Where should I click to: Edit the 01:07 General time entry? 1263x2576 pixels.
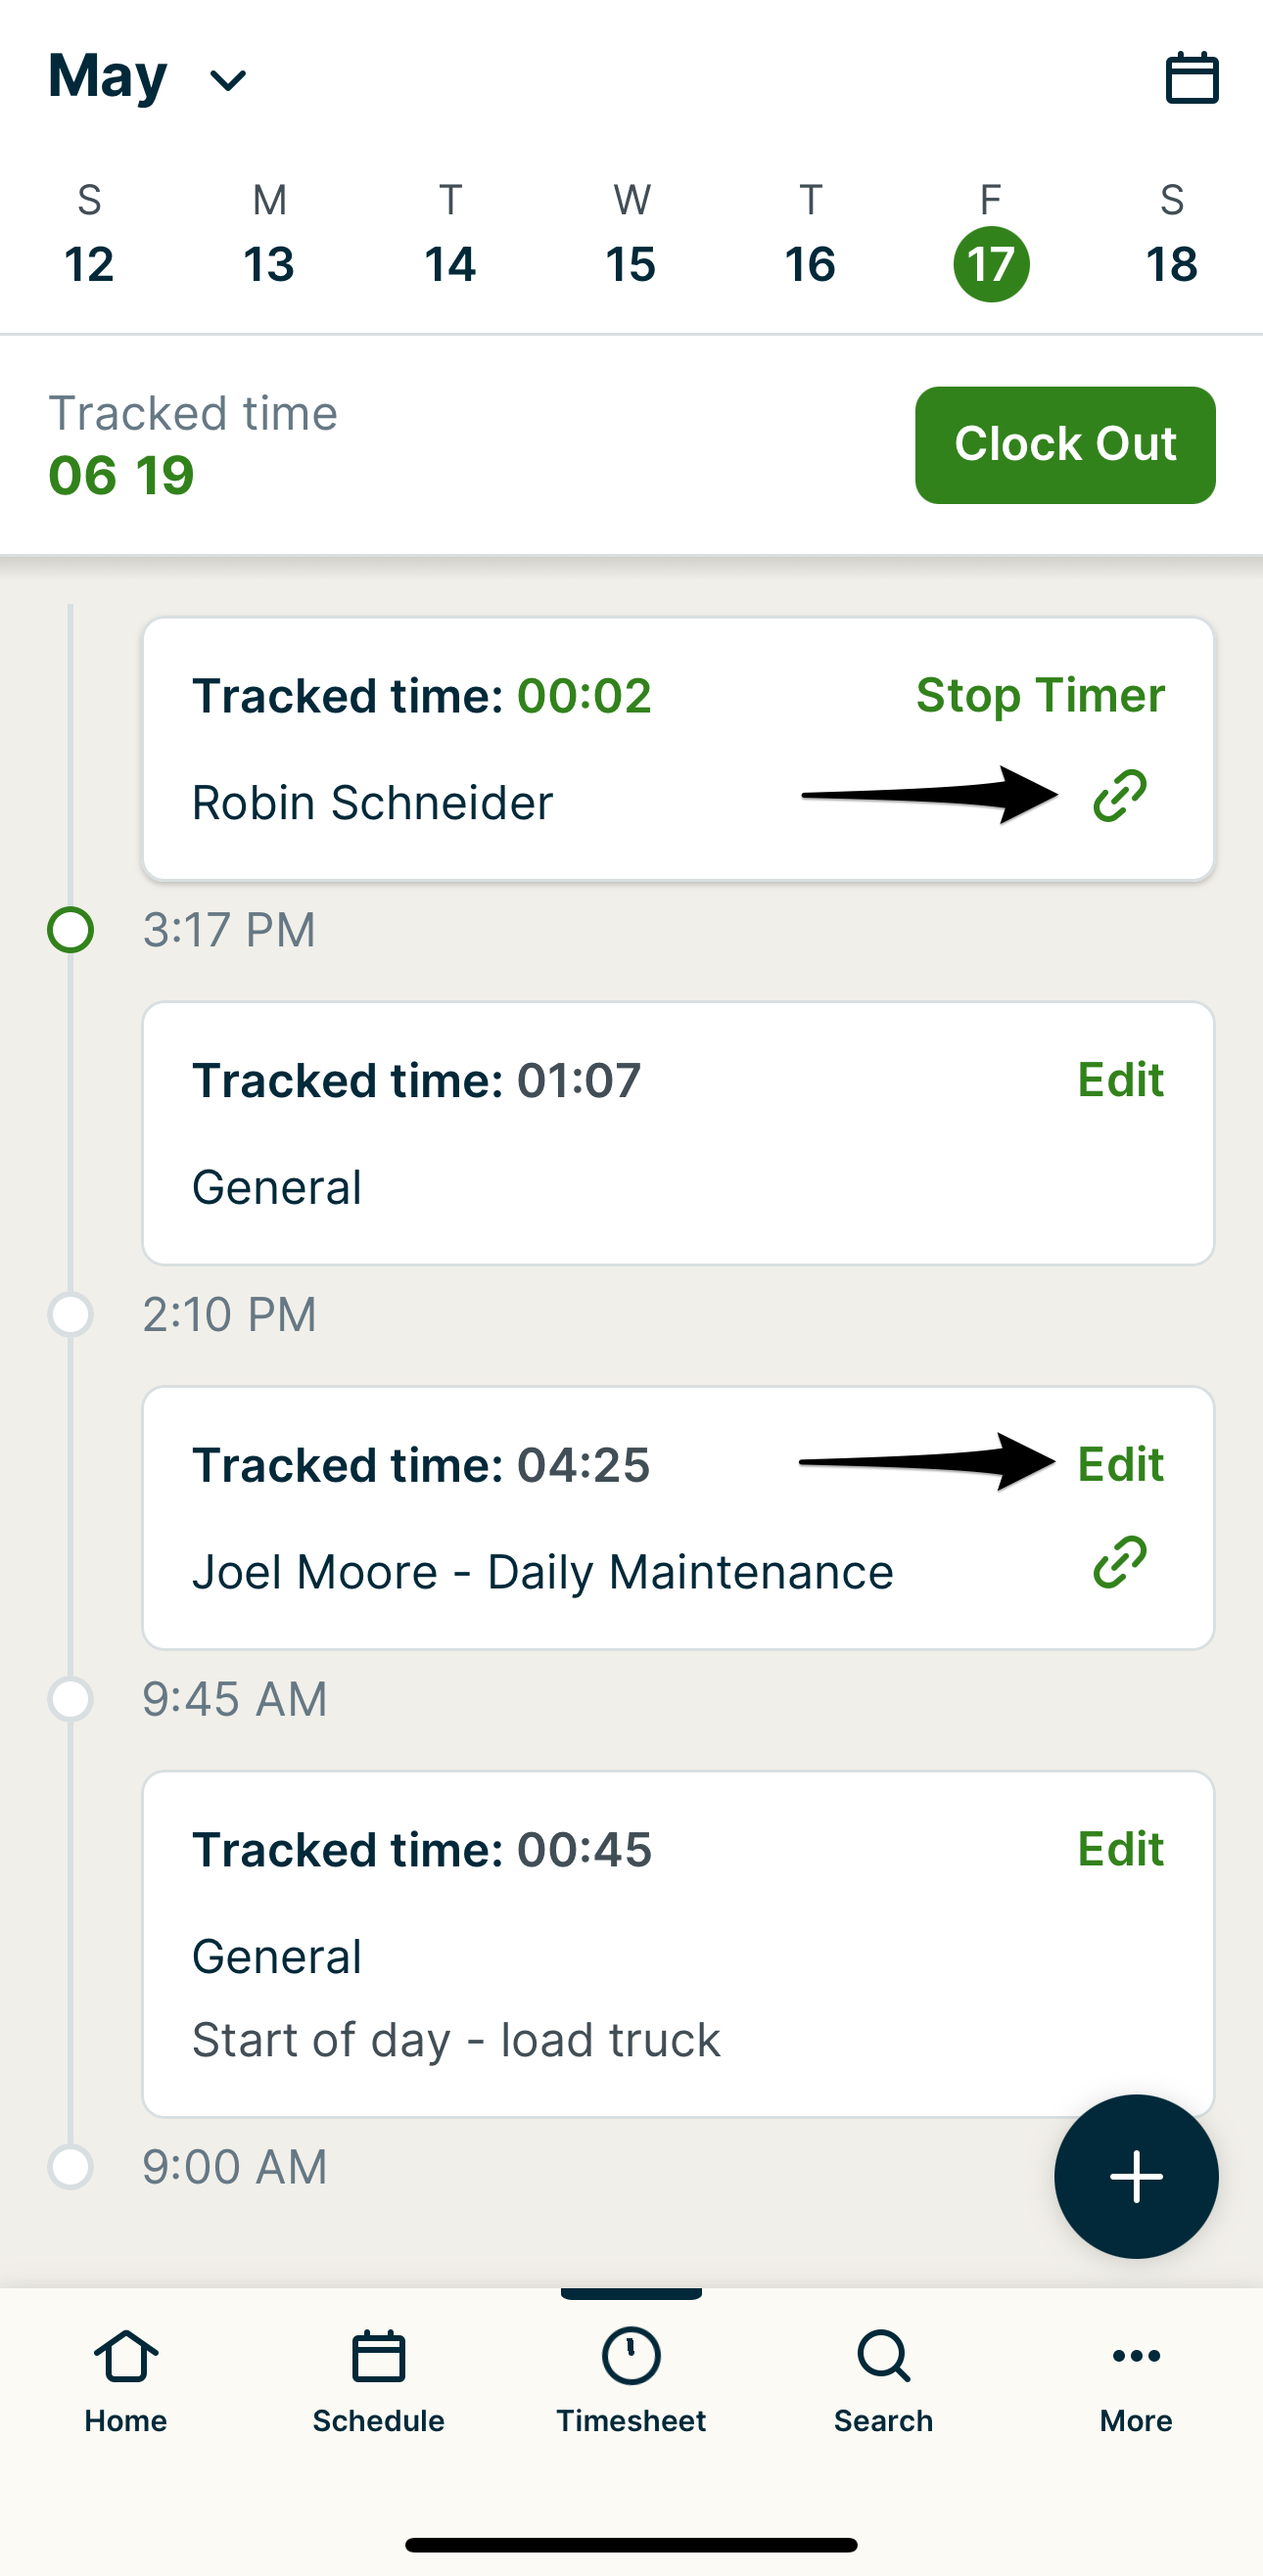click(x=1120, y=1080)
